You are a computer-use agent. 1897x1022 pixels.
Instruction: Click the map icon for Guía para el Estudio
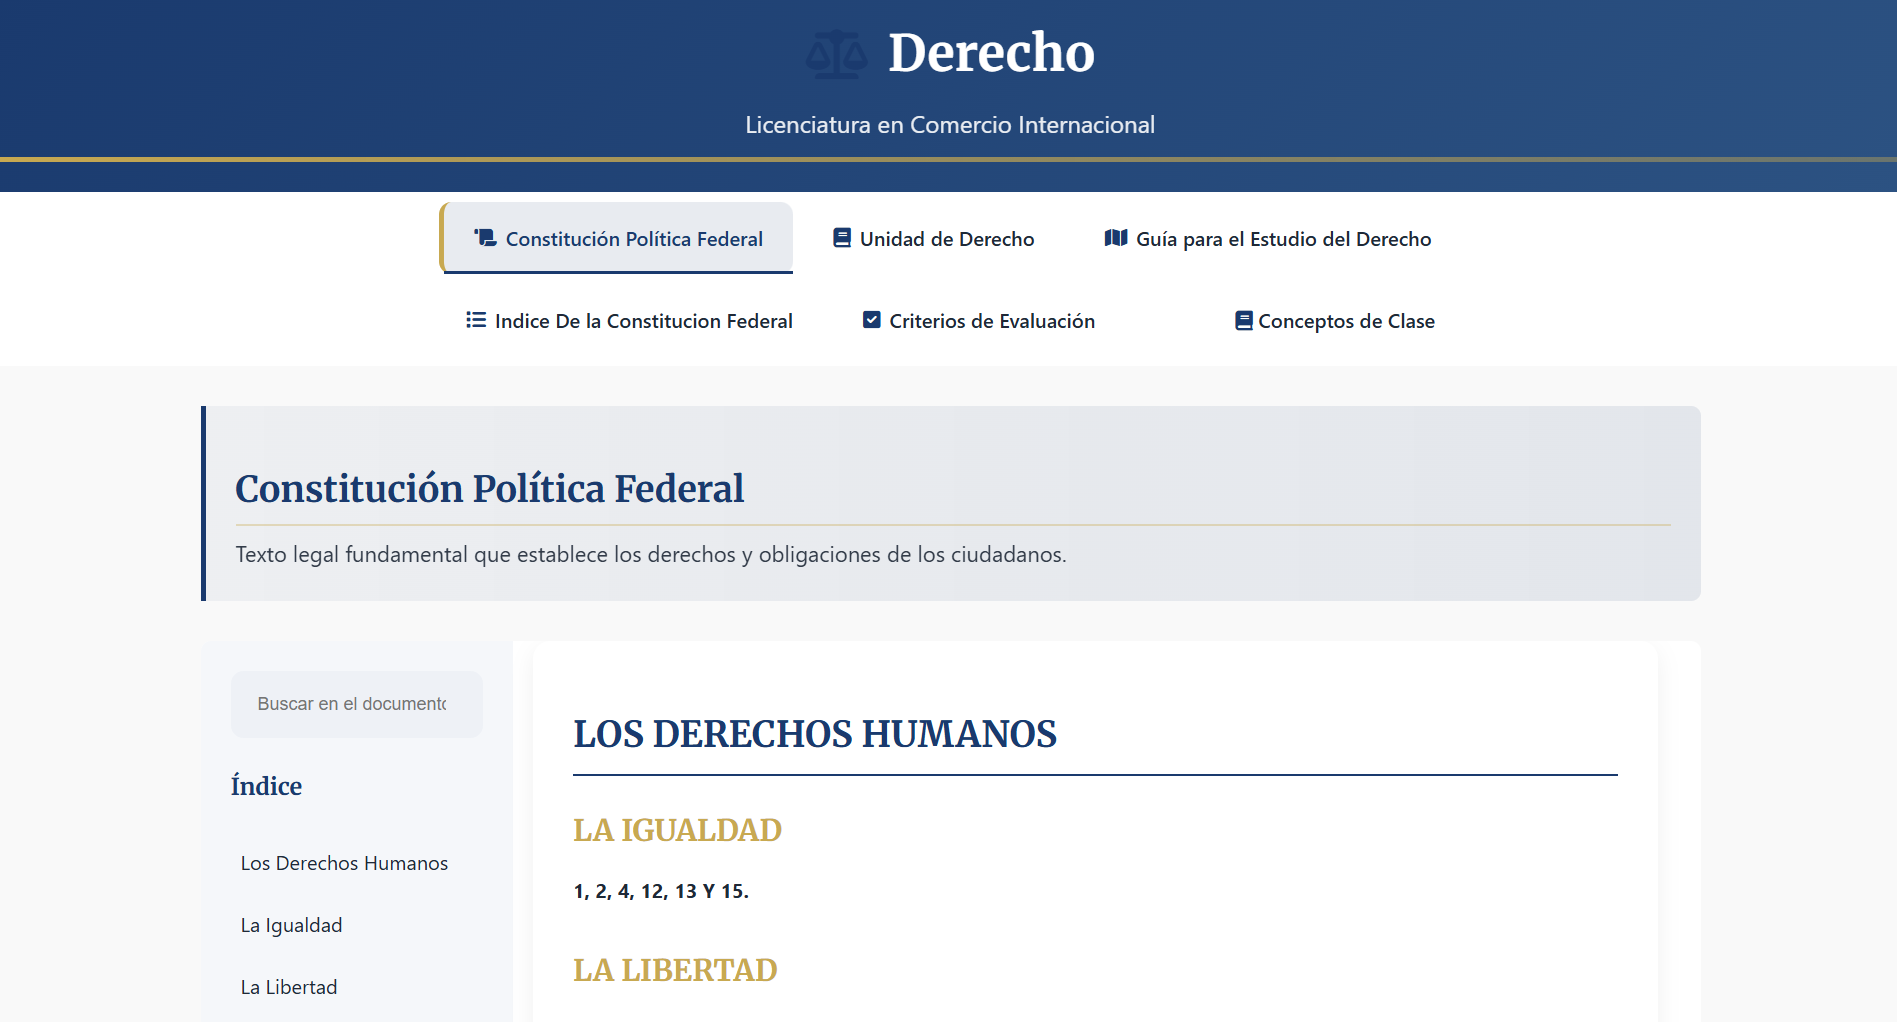[x=1117, y=238]
